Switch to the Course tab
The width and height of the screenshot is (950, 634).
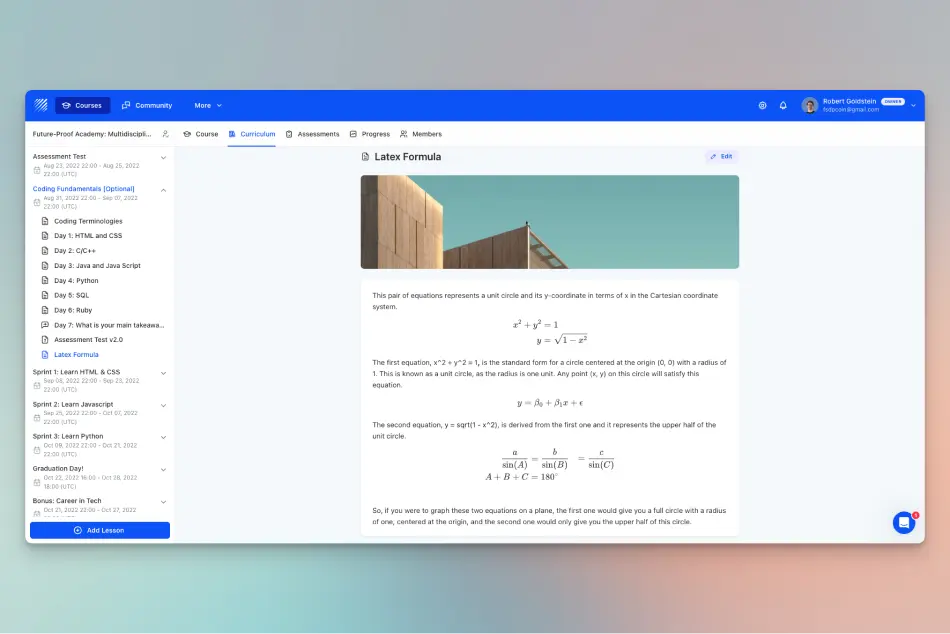coord(201,134)
